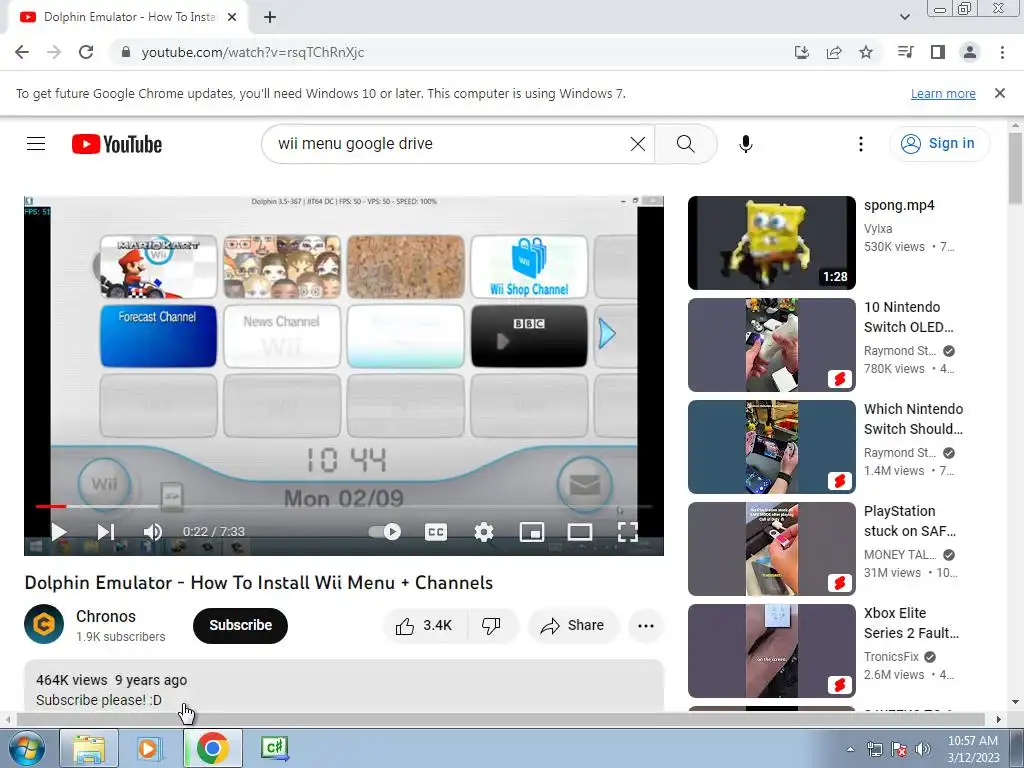
Task: Toggle autoplay switch
Action: click(385, 532)
